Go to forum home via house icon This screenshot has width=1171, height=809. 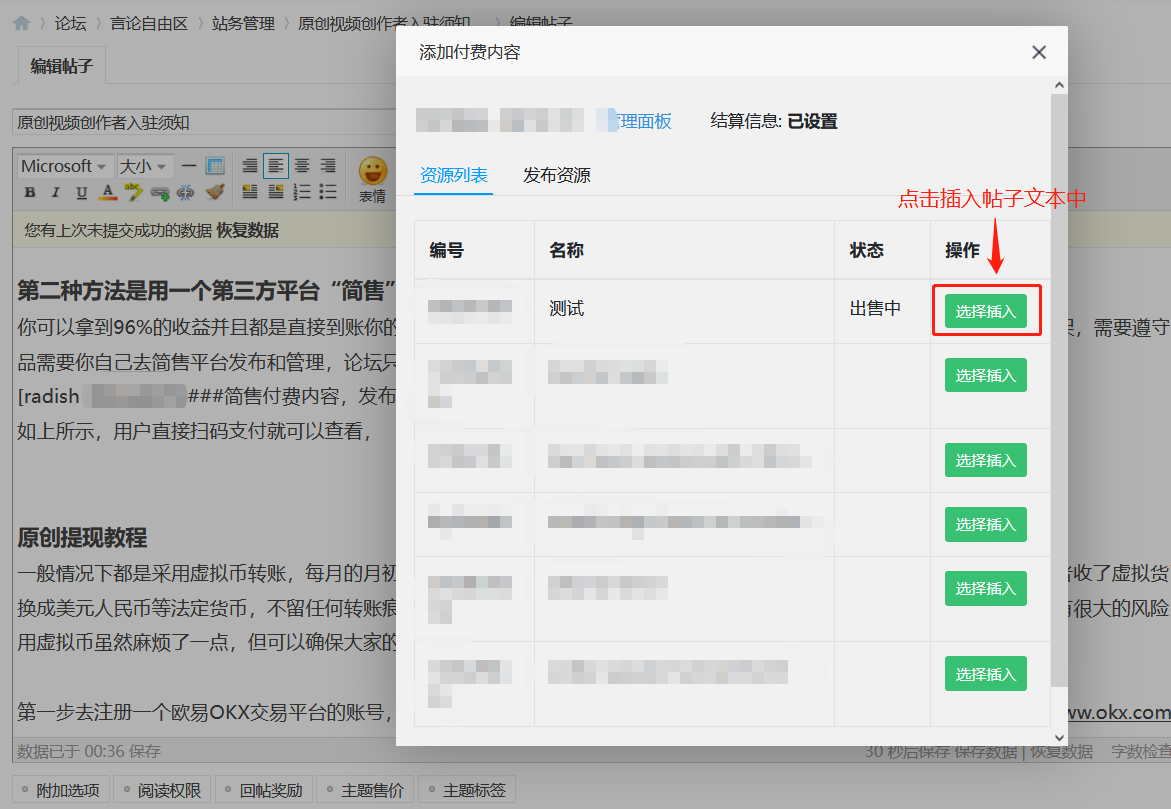[21, 22]
